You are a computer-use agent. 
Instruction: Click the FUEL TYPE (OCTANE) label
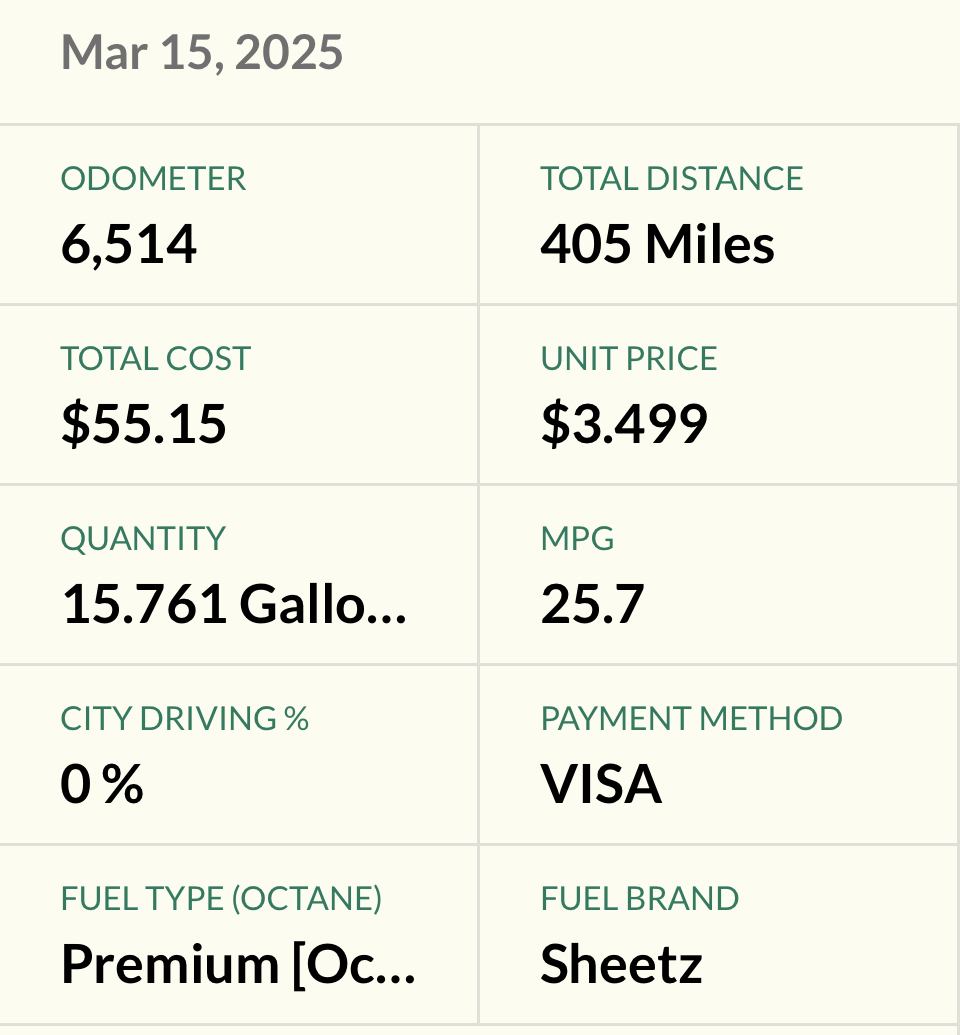[221, 898]
